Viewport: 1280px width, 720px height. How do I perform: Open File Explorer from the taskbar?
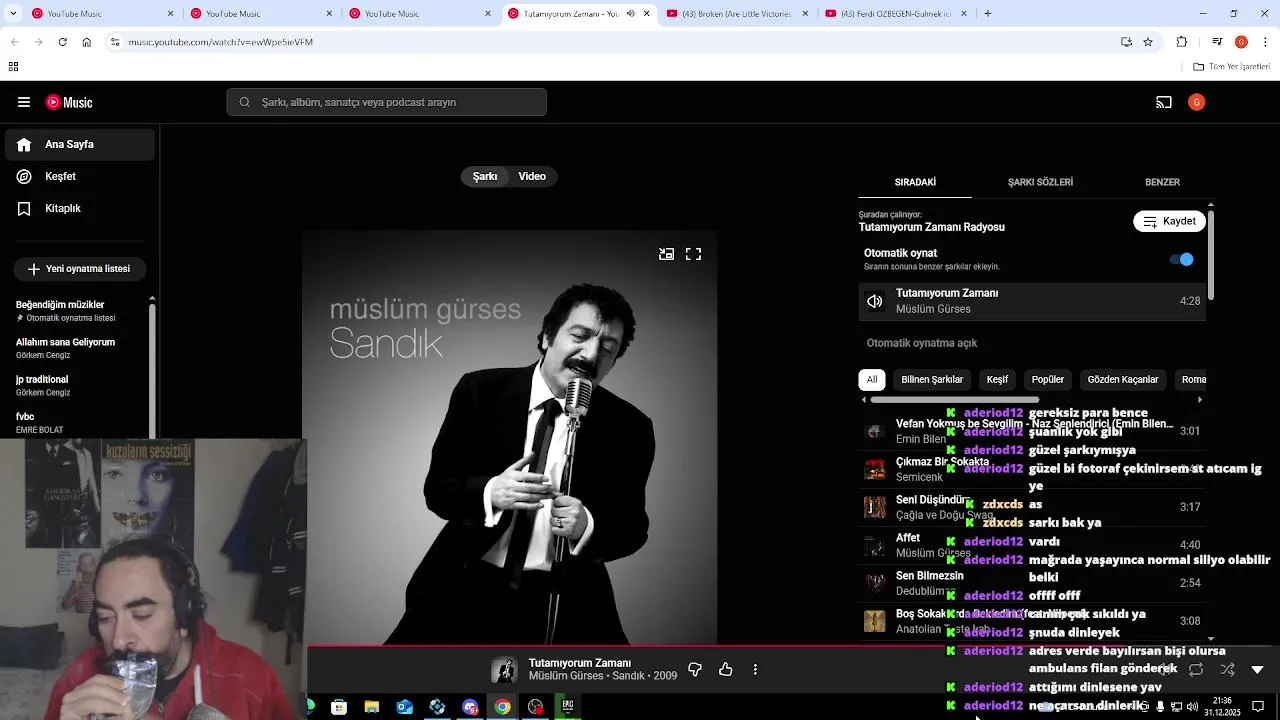(372, 707)
